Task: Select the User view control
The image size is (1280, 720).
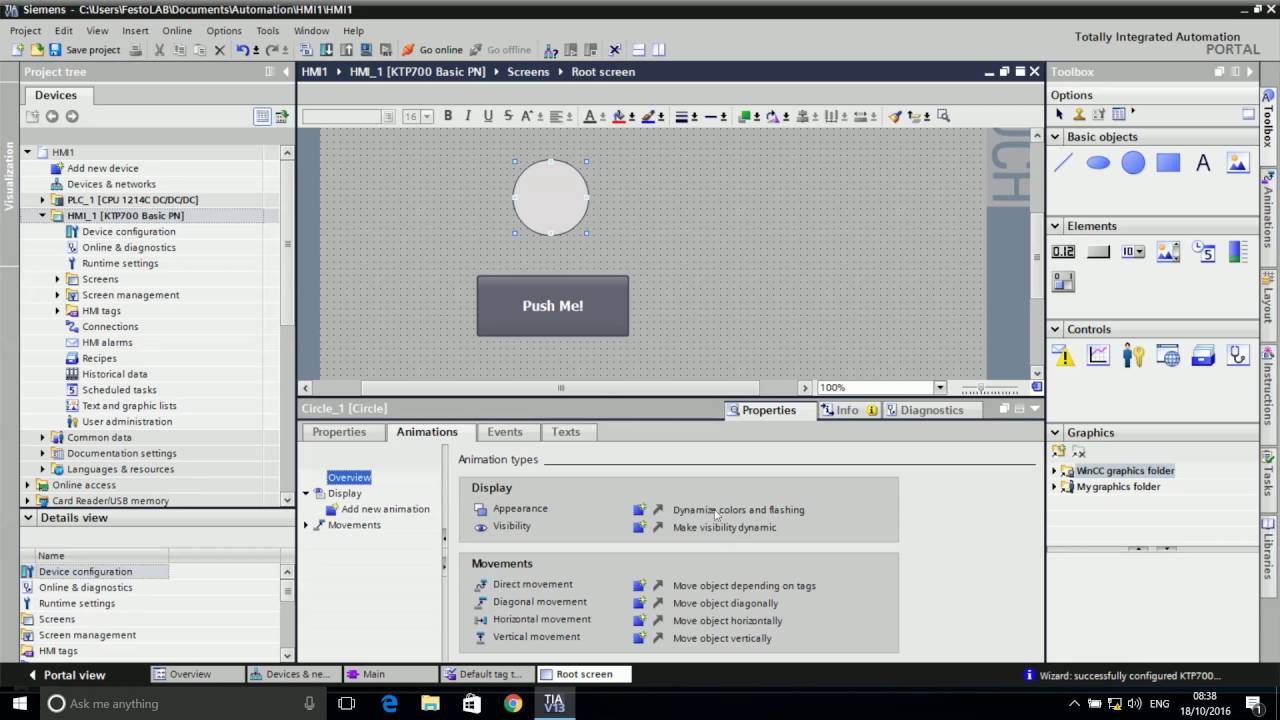Action: pyautogui.click(x=1133, y=355)
